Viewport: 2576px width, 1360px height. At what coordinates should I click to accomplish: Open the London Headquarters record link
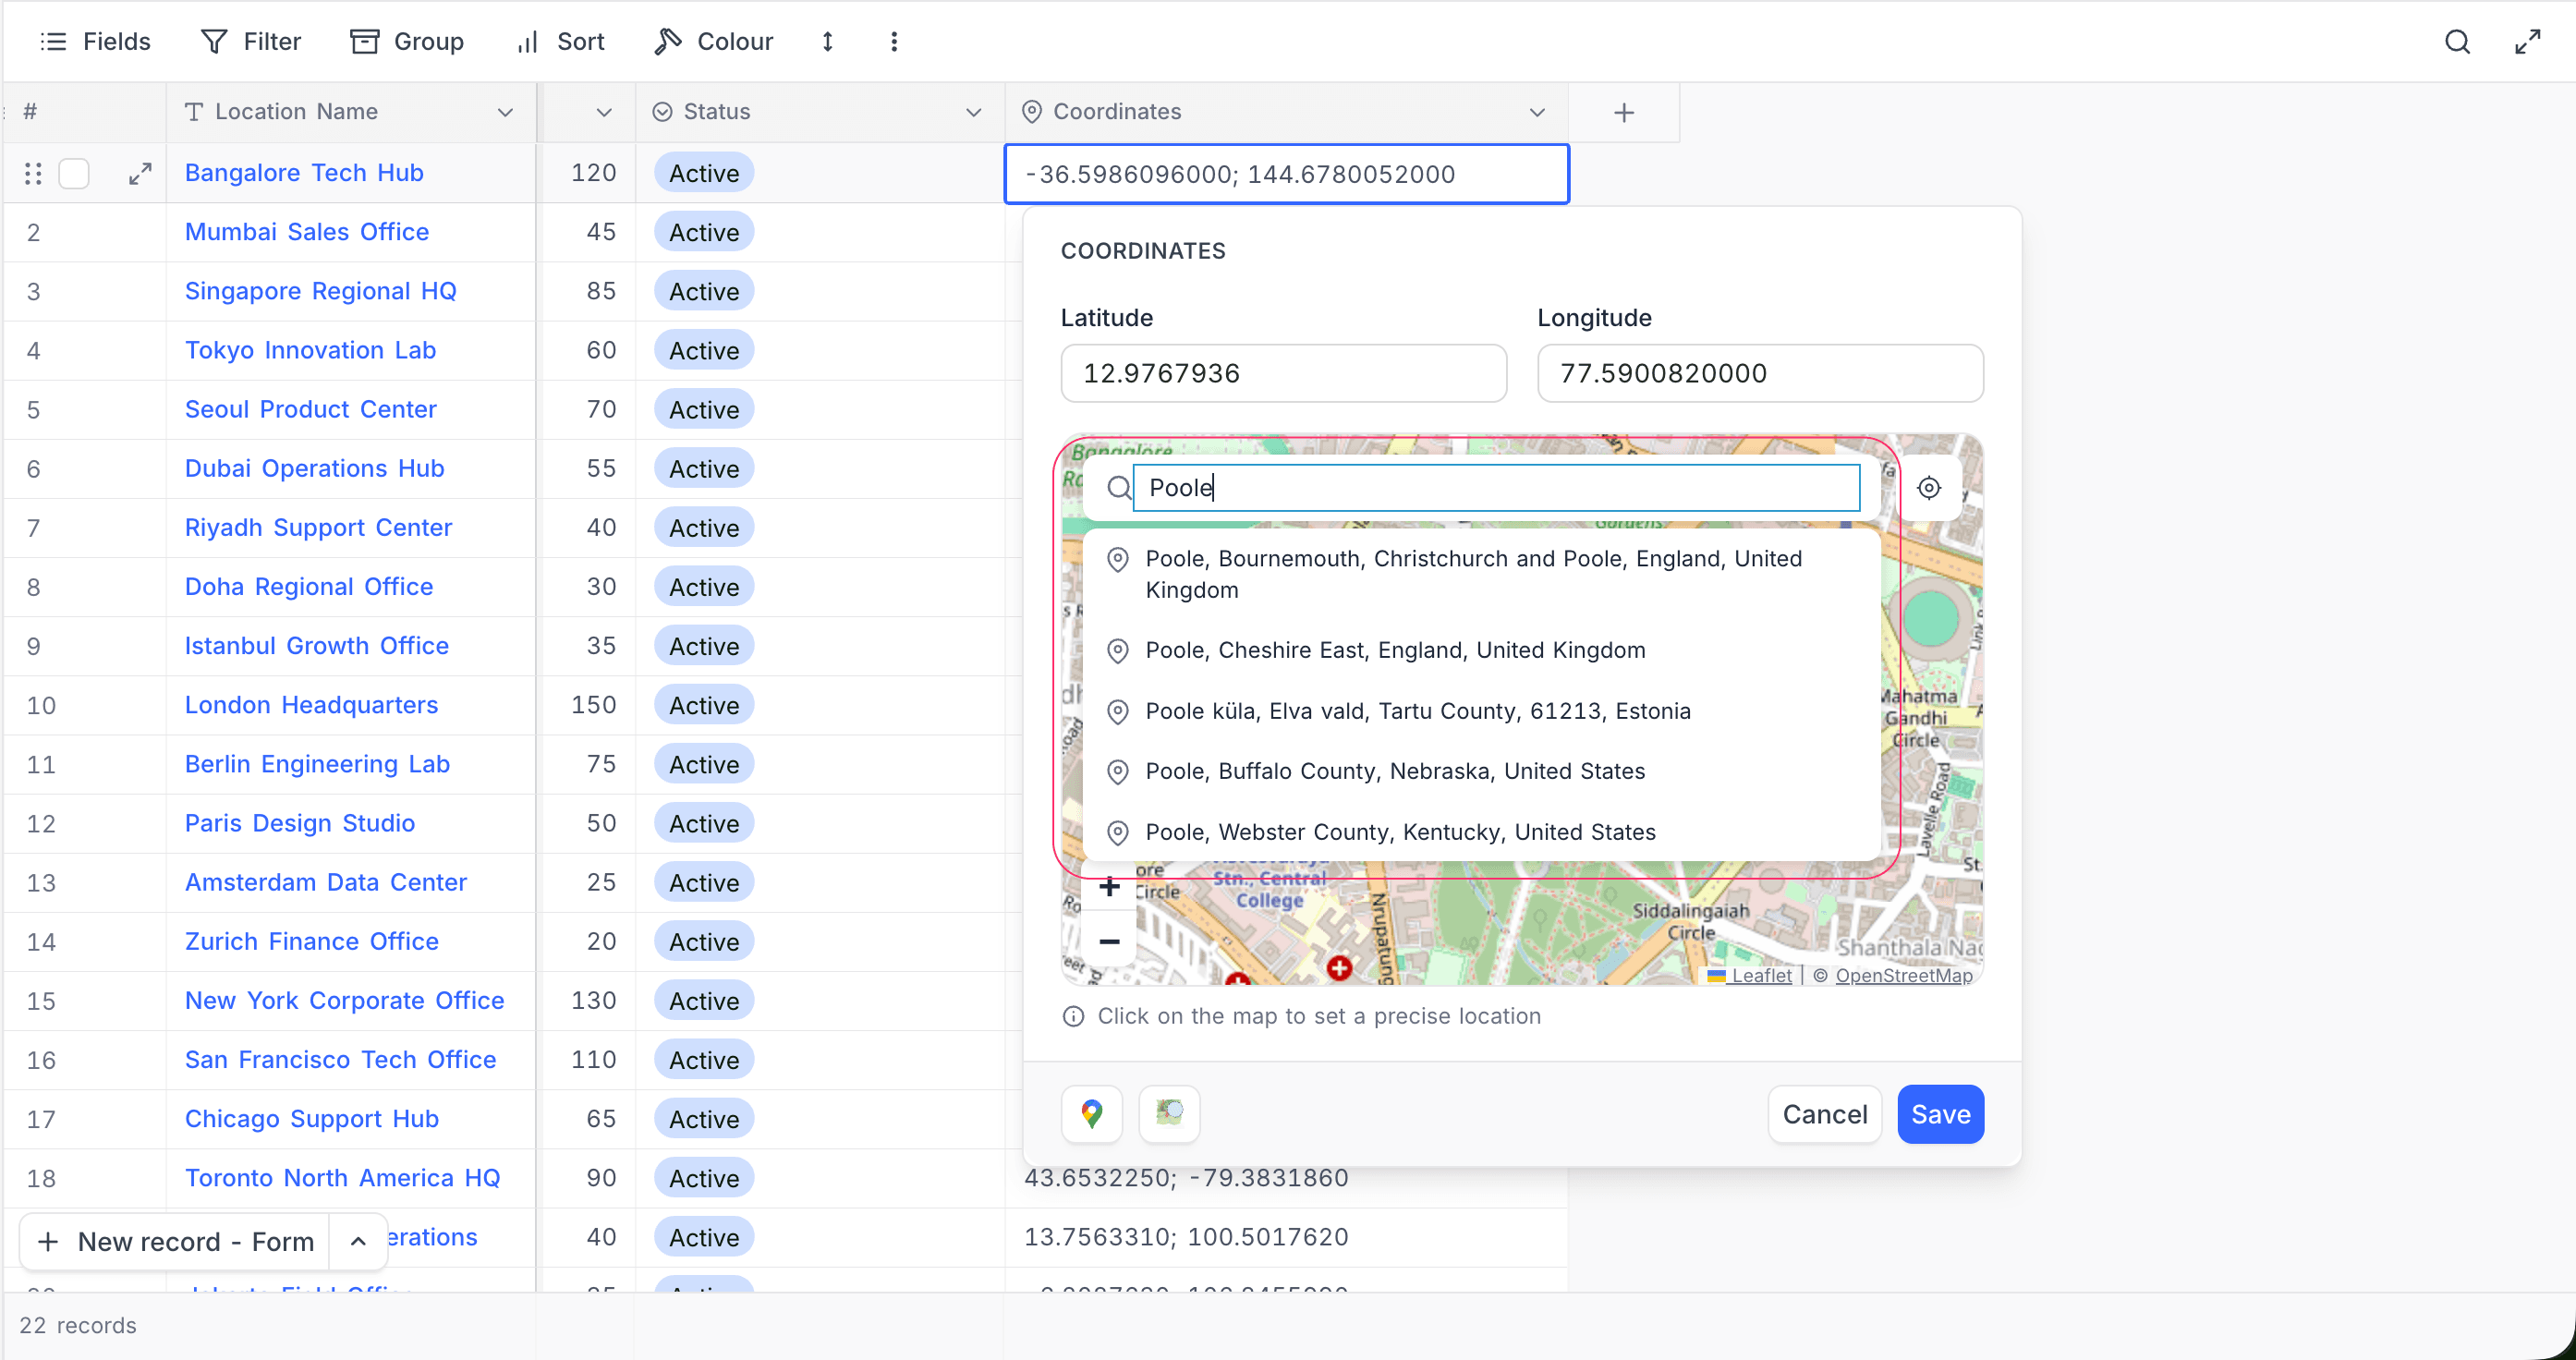click(311, 704)
